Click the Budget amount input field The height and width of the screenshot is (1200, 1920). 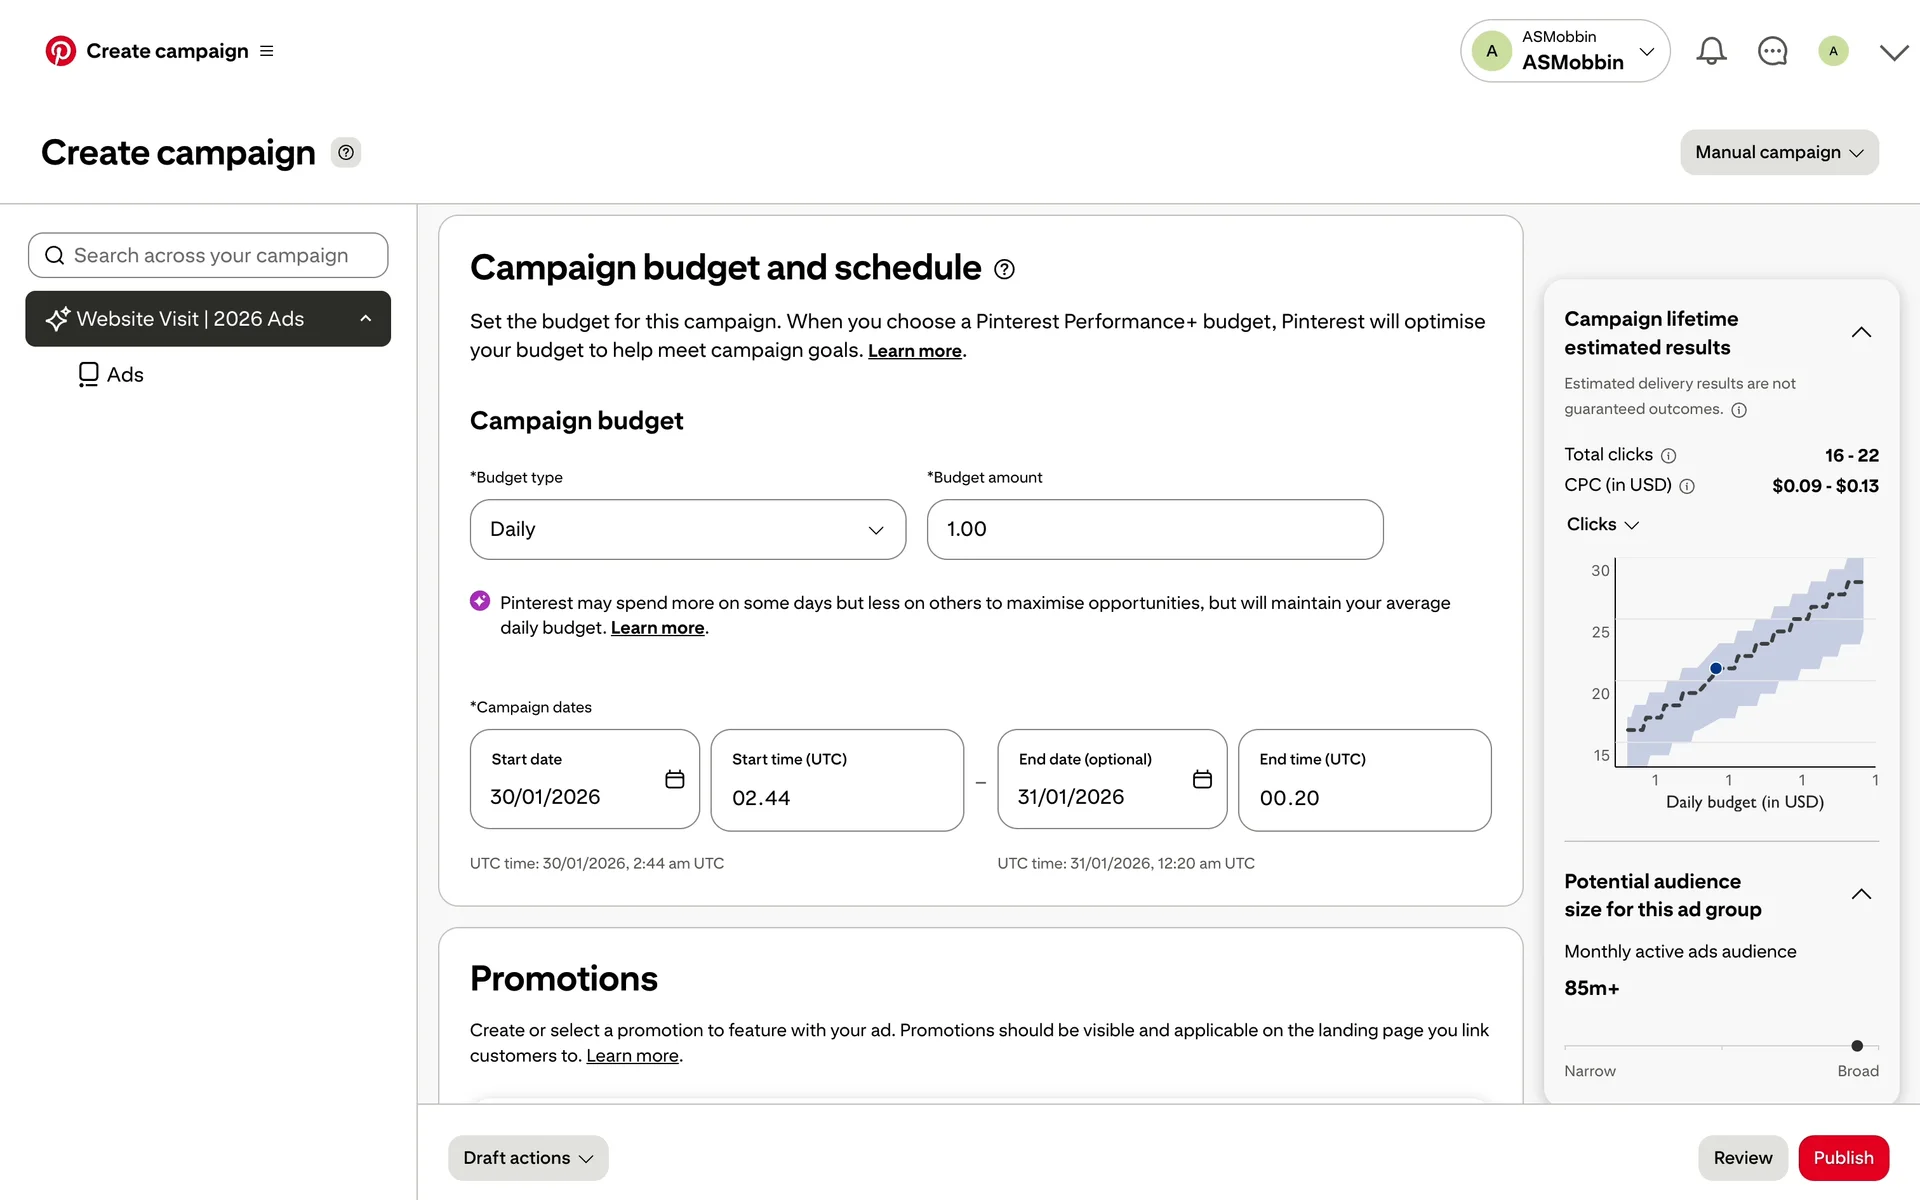coord(1154,529)
